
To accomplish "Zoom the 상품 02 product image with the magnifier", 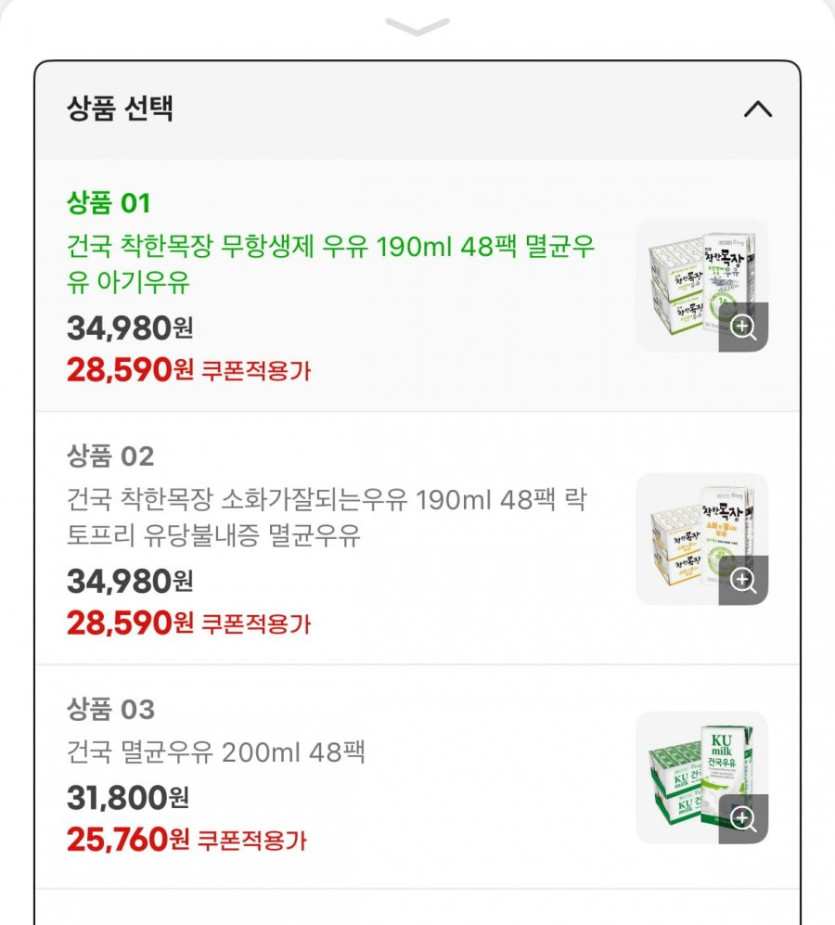I will coord(743,580).
